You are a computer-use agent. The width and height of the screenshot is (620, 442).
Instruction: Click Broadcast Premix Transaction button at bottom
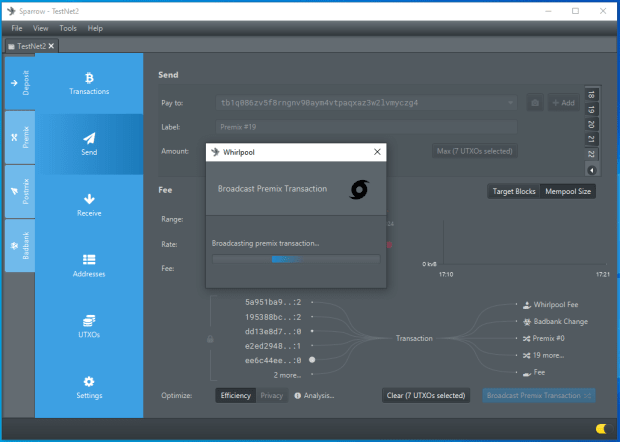click(539, 395)
